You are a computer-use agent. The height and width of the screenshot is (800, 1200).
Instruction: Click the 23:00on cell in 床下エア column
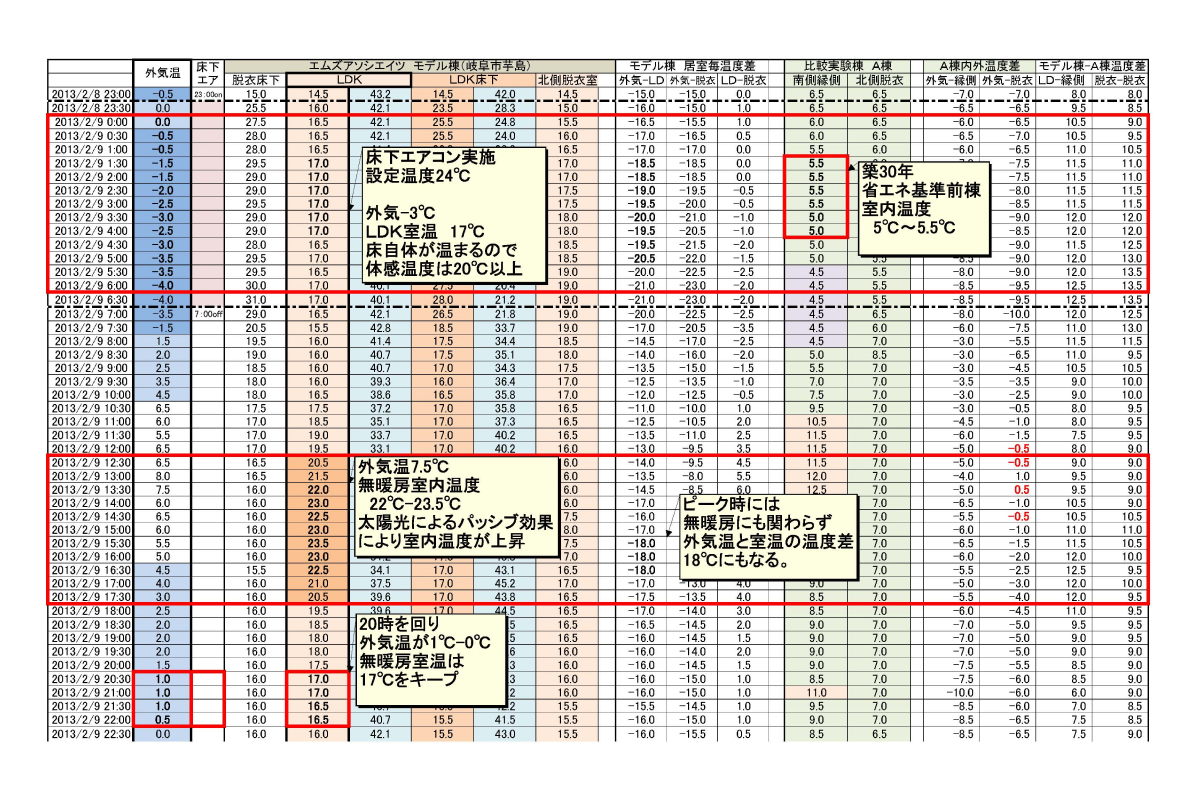click(x=208, y=94)
